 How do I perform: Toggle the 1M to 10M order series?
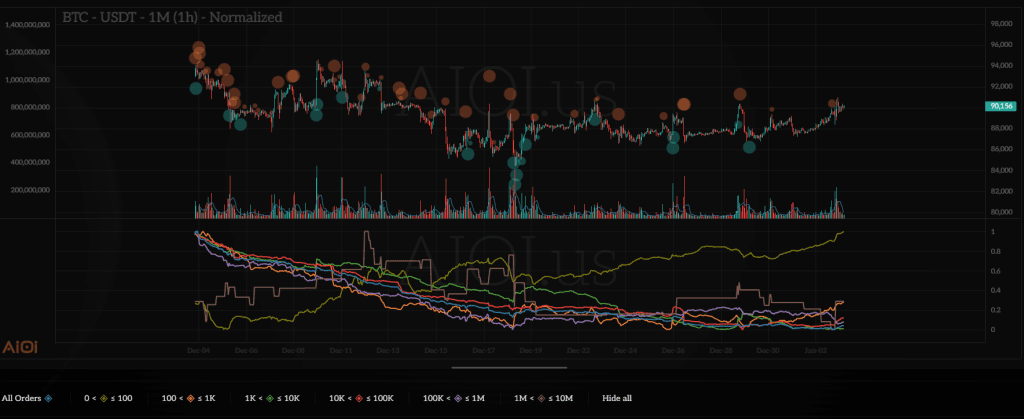coord(542,397)
